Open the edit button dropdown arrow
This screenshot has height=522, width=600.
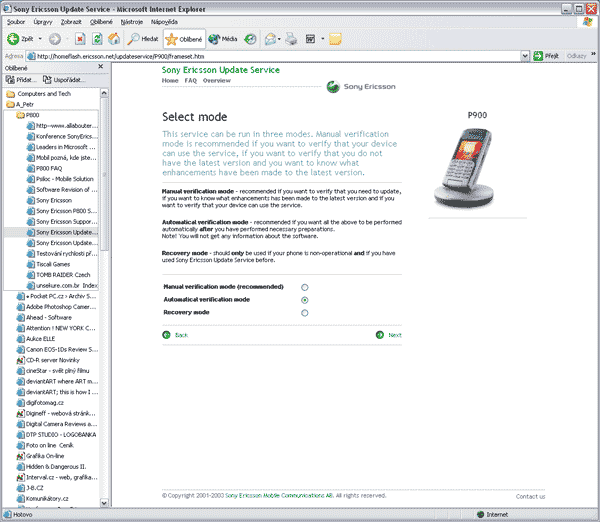click(323, 39)
